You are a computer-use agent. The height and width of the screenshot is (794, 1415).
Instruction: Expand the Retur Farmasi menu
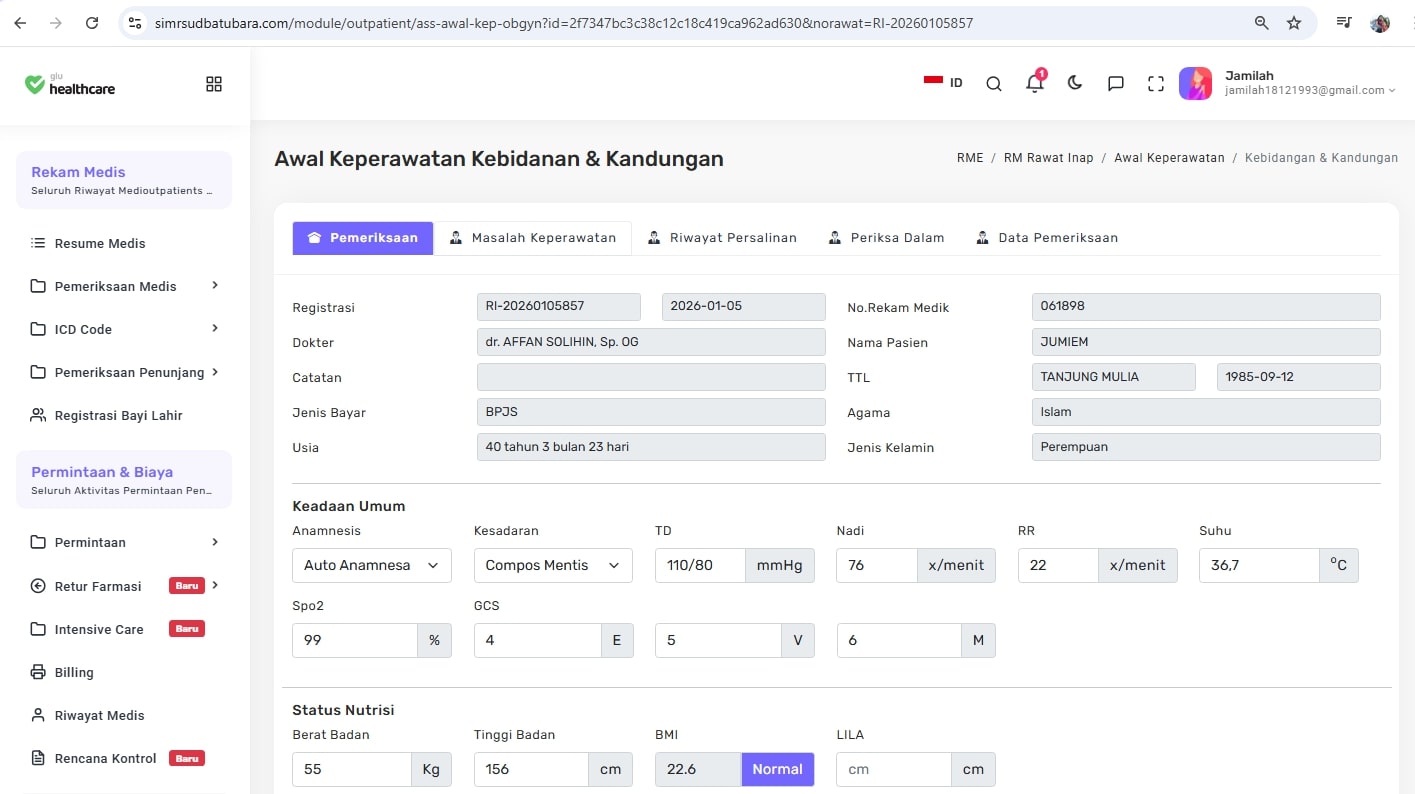pos(124,586)
